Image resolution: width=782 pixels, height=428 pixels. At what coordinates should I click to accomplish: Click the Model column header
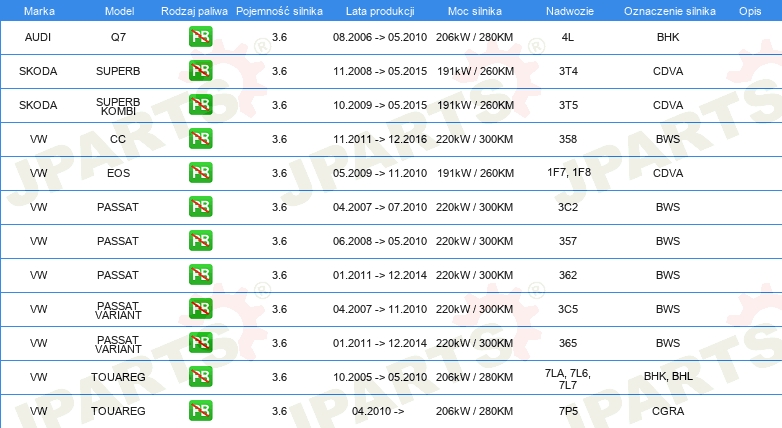tap(119, 11)
